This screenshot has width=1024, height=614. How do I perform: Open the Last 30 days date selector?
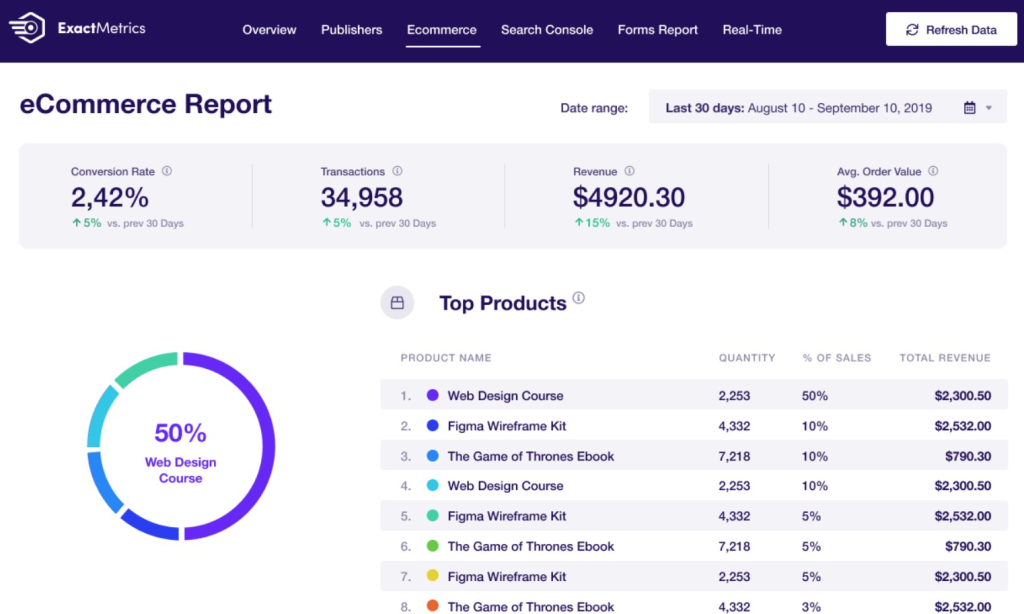[x=798, y=108]
